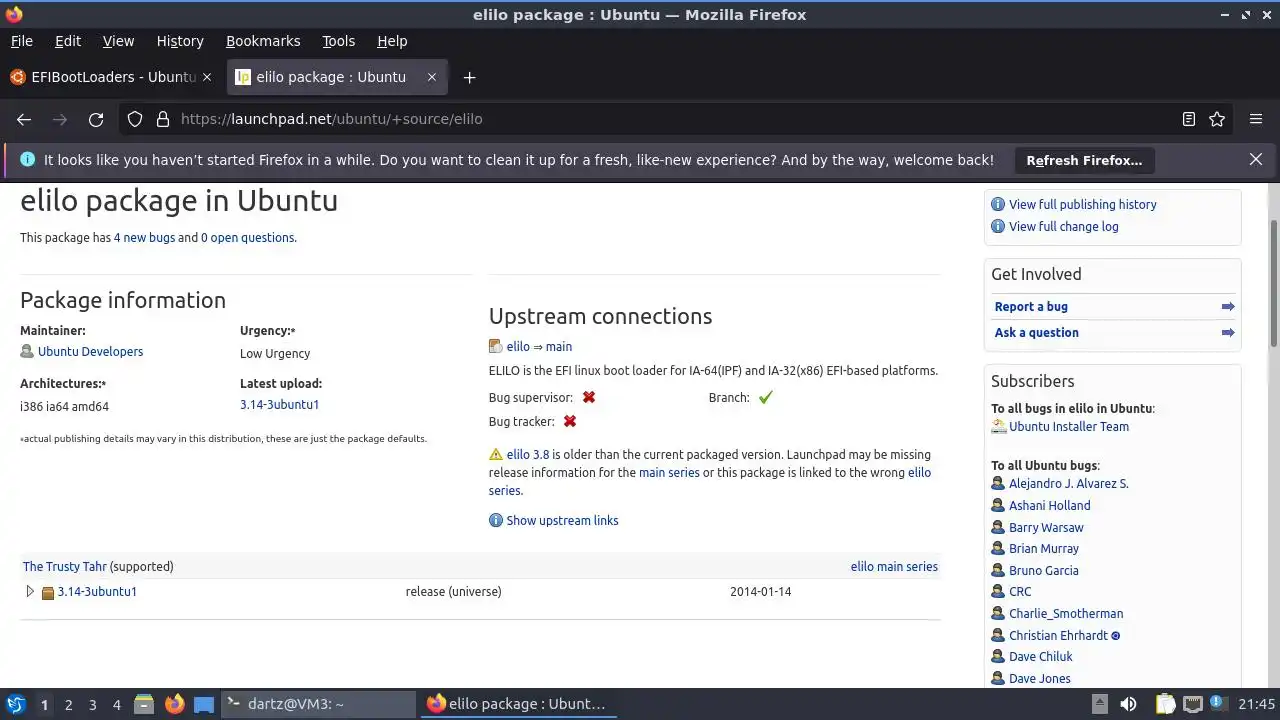Switch to workspace 4 in pager

coord(116,704)
